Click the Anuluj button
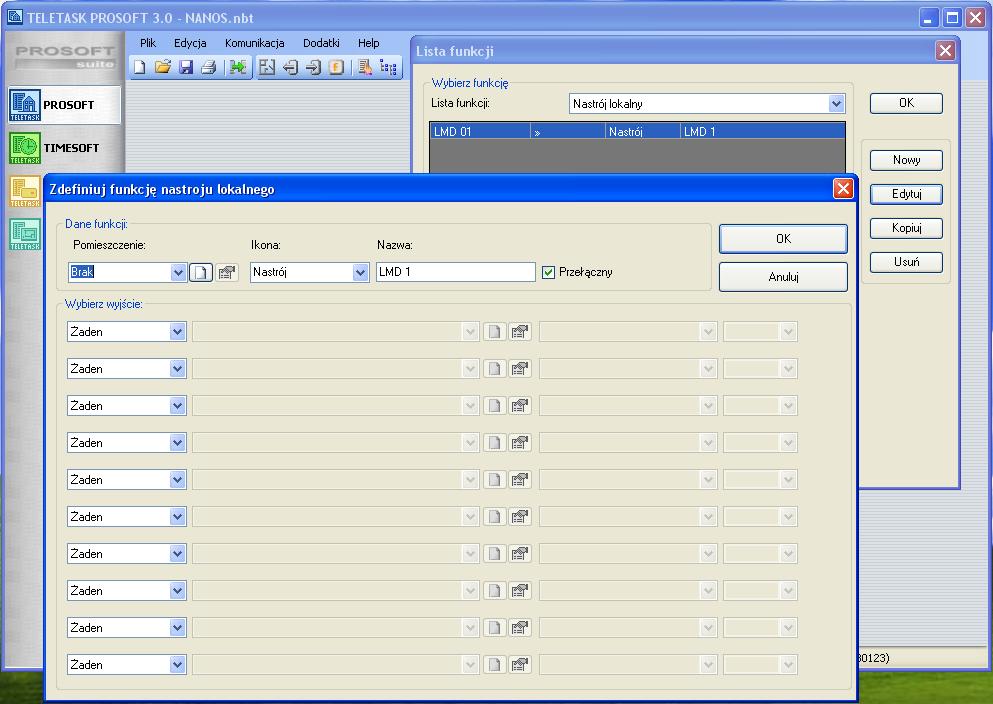The image size is (993, 704). [783, 277]
